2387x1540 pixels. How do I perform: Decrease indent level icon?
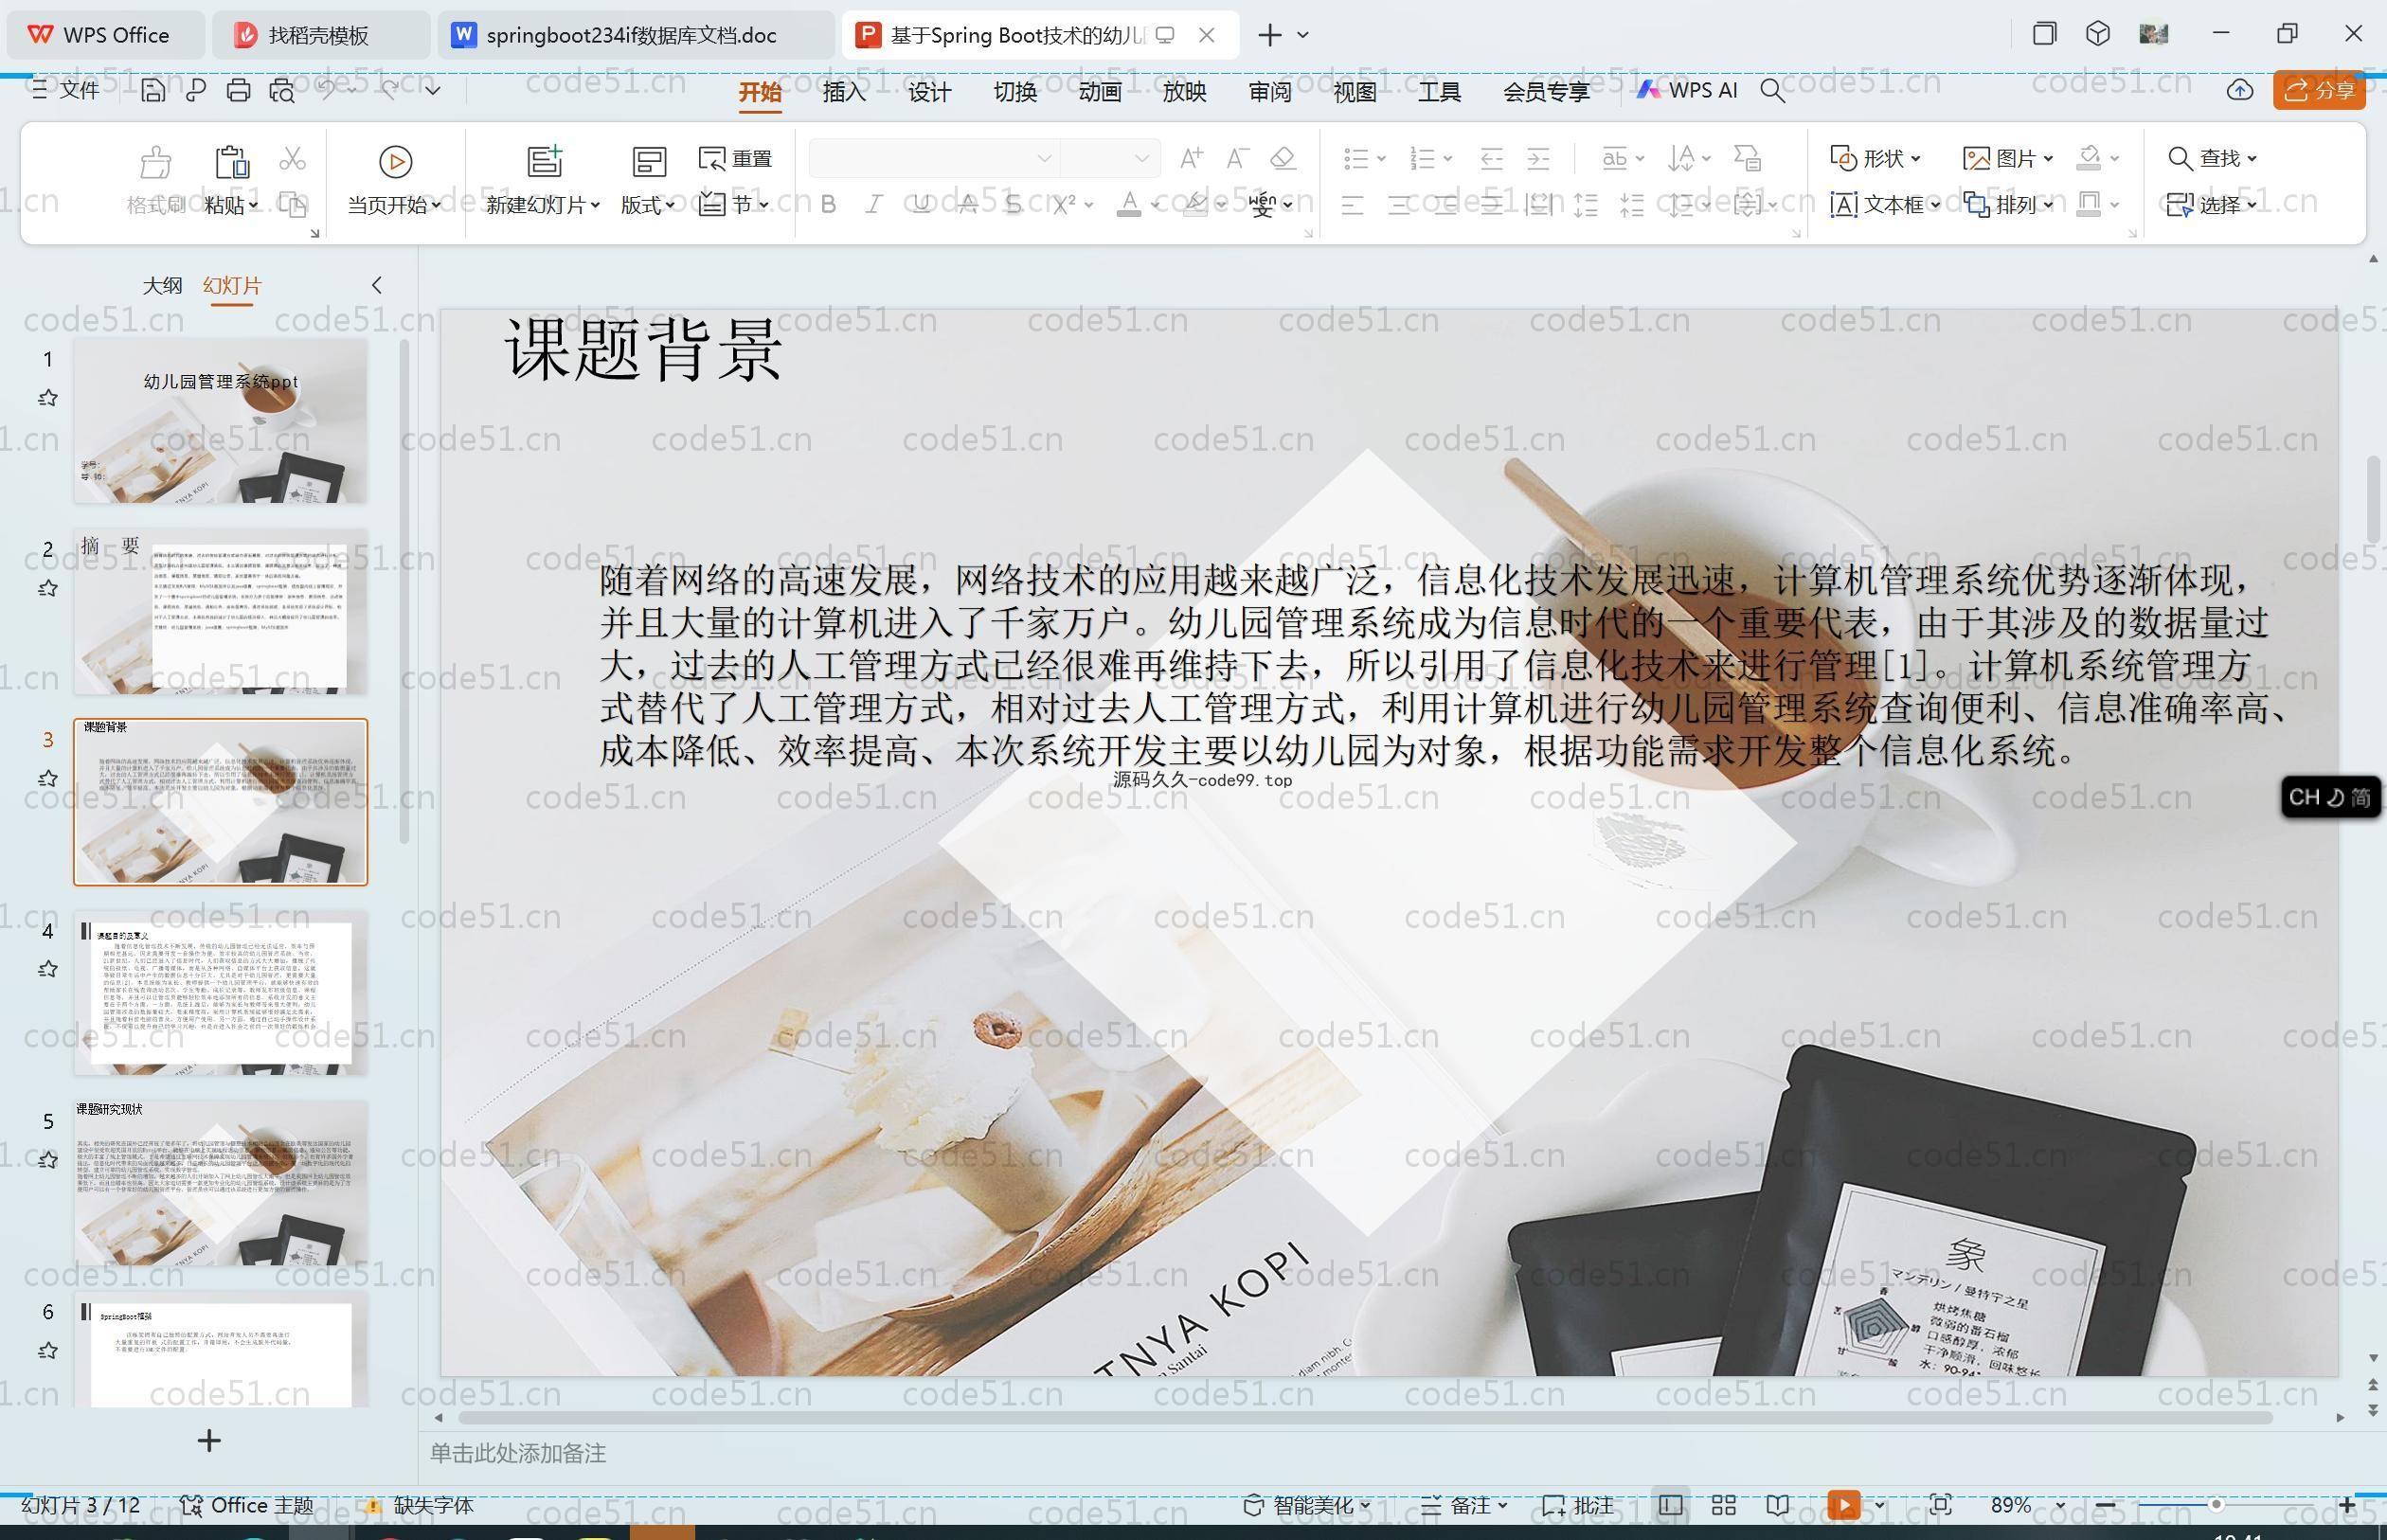pyautogui.click(x=1491, y=158)
